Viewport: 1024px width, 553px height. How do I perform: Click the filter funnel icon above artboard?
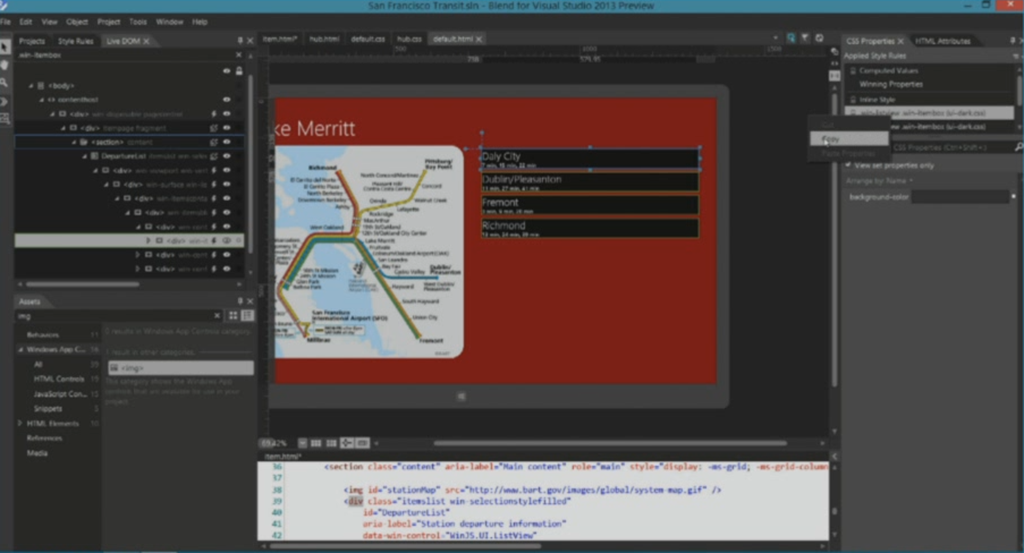[x=805, y=38]
